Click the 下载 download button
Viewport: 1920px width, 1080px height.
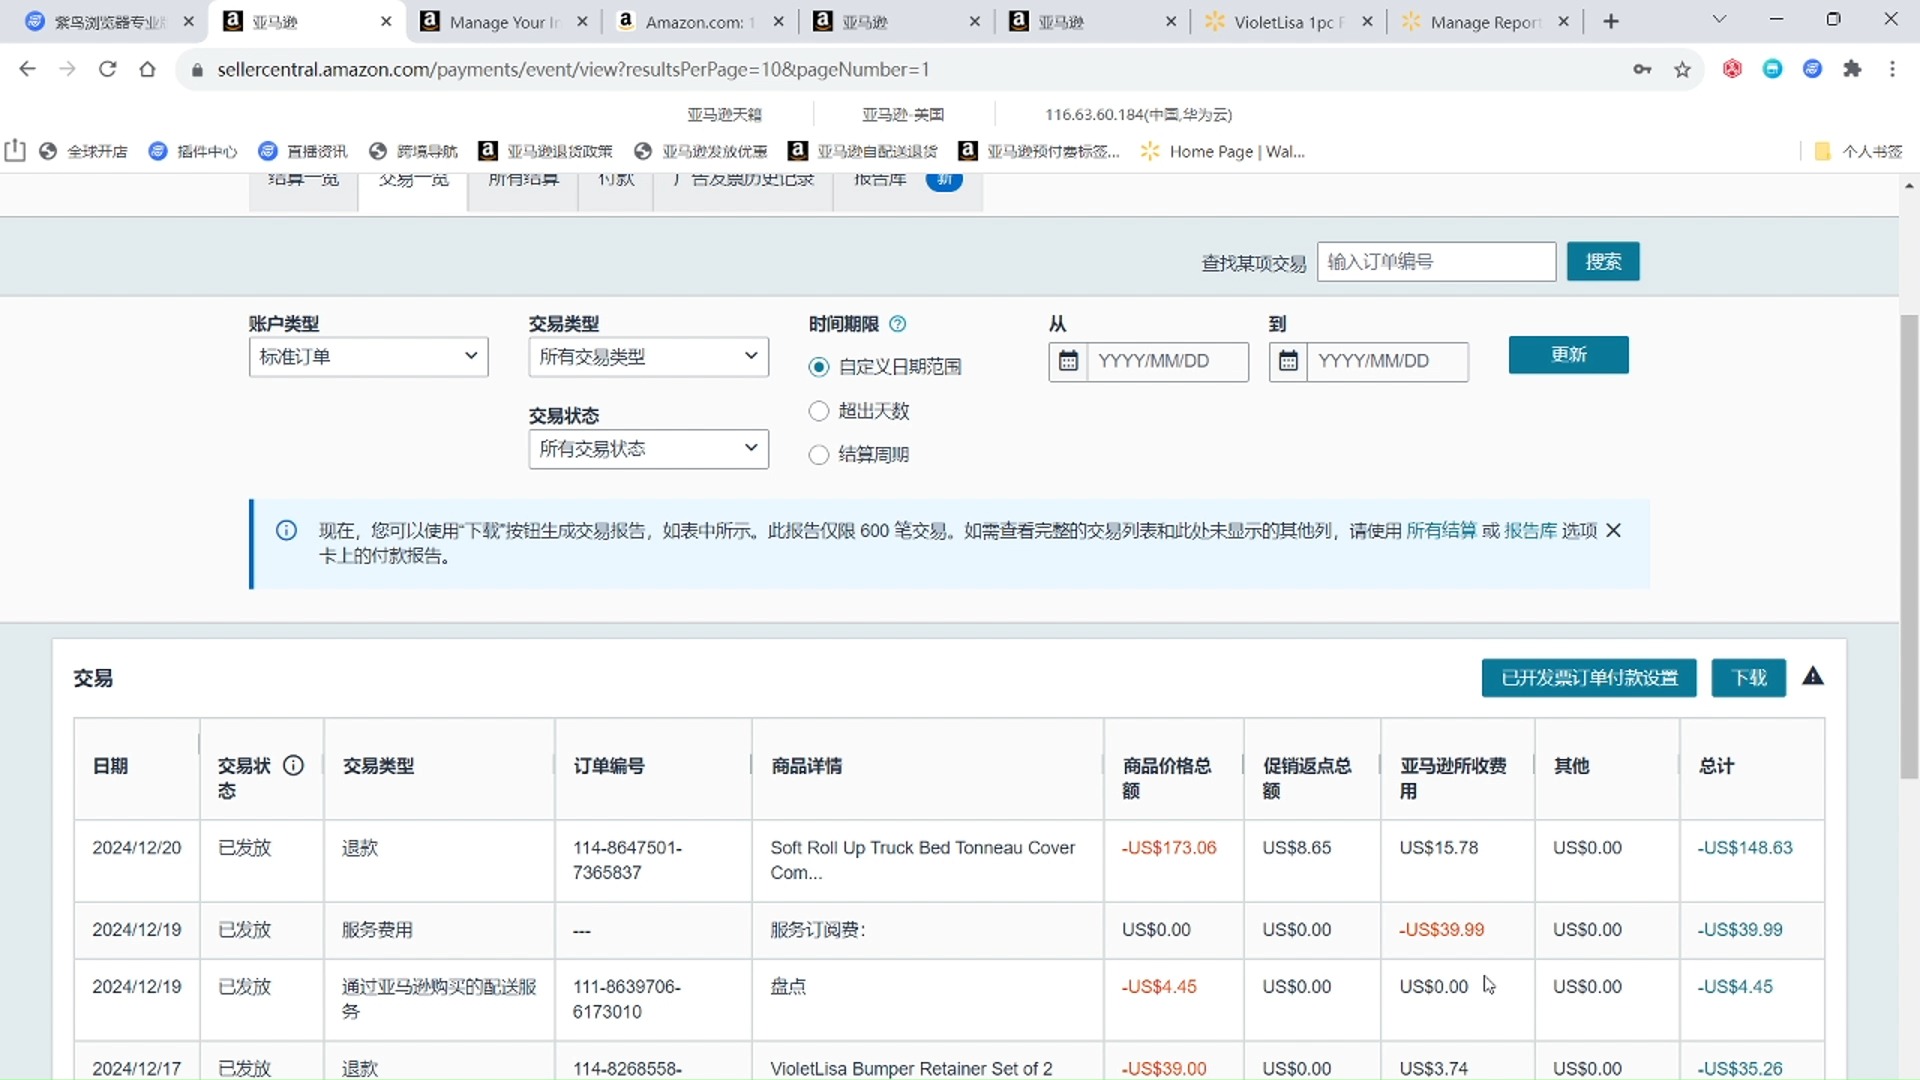1749,678
